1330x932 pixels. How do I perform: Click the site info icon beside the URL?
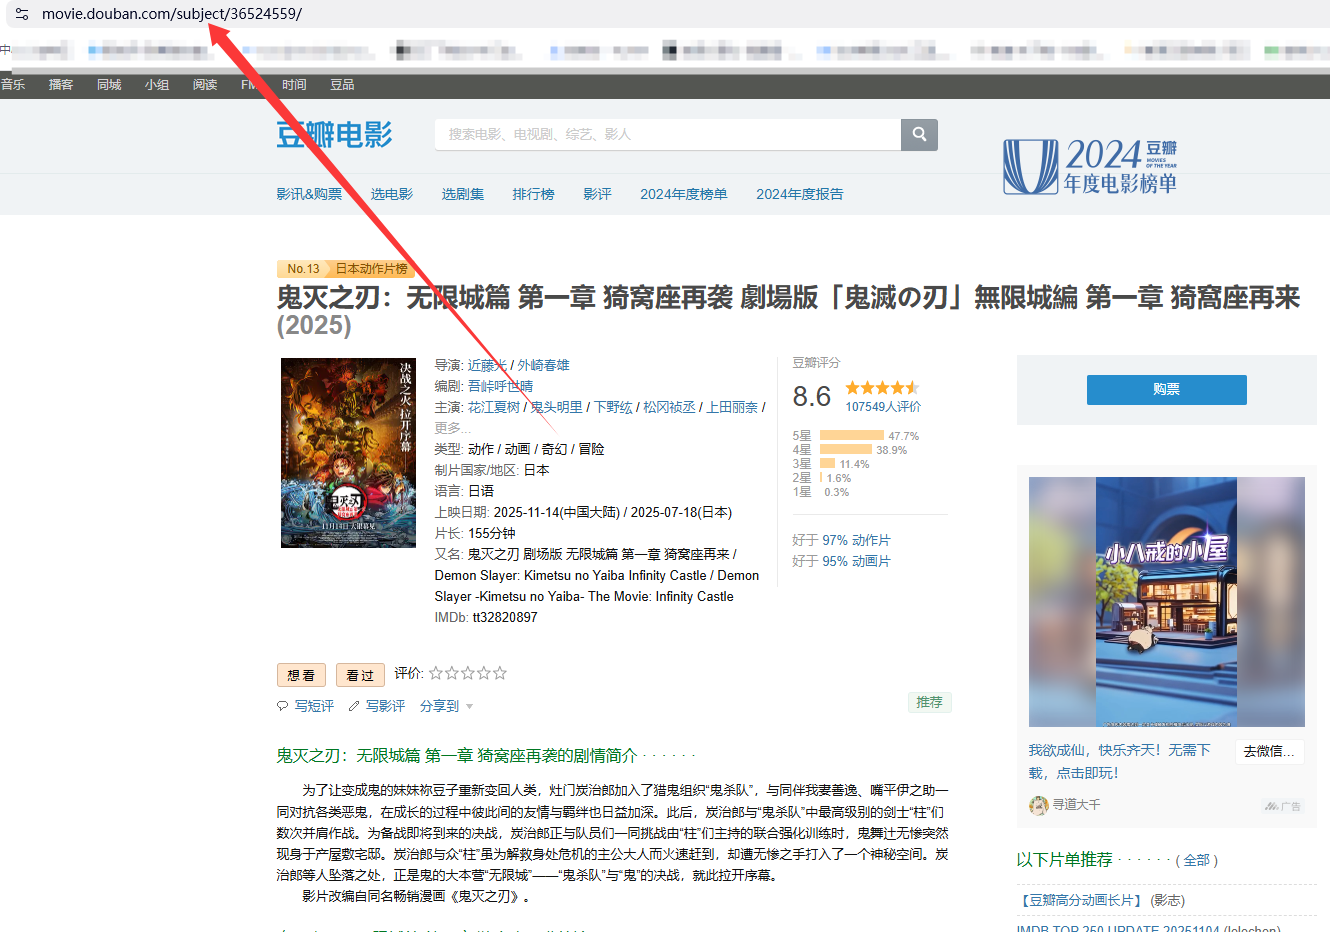pos(22,14)
